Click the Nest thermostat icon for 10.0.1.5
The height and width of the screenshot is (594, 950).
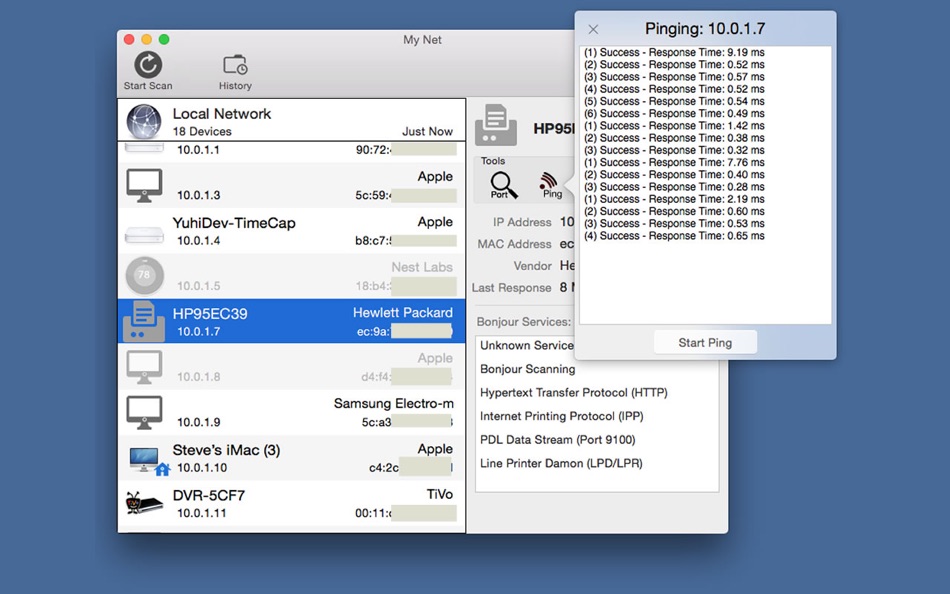144,276
